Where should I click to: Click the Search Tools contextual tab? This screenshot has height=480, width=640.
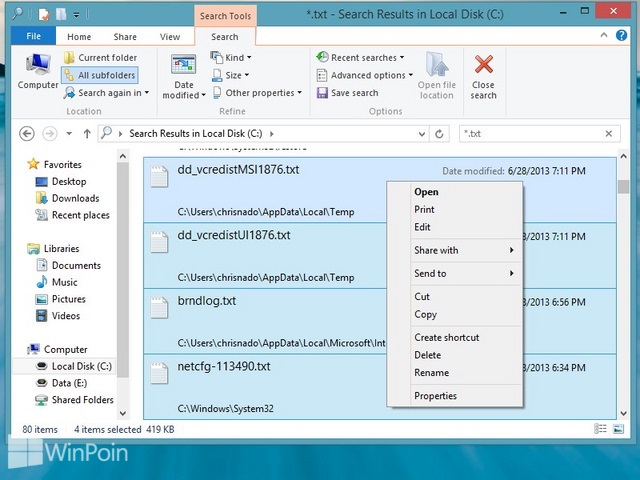(x=225, y=16)
